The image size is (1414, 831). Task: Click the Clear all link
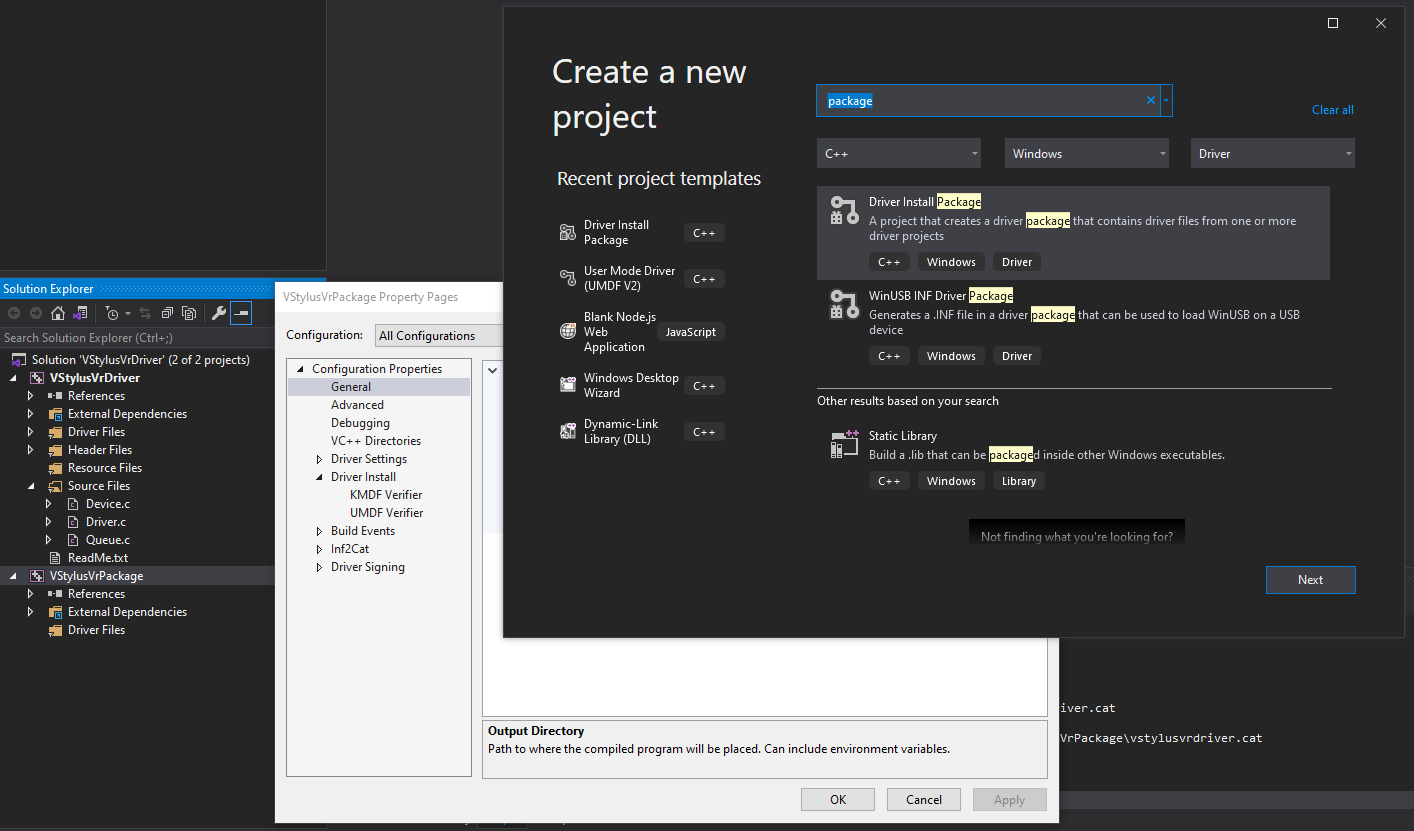click(x=1332, y=109)
